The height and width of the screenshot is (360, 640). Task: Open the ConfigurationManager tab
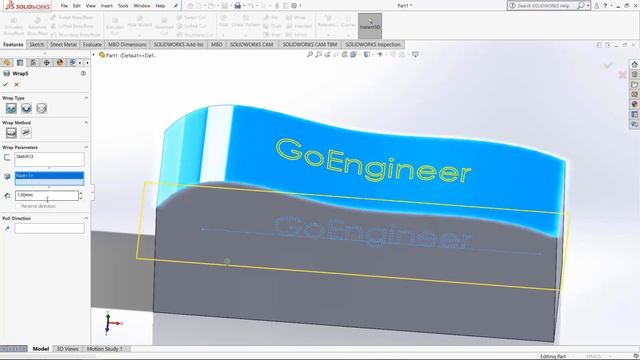(33, 62)
